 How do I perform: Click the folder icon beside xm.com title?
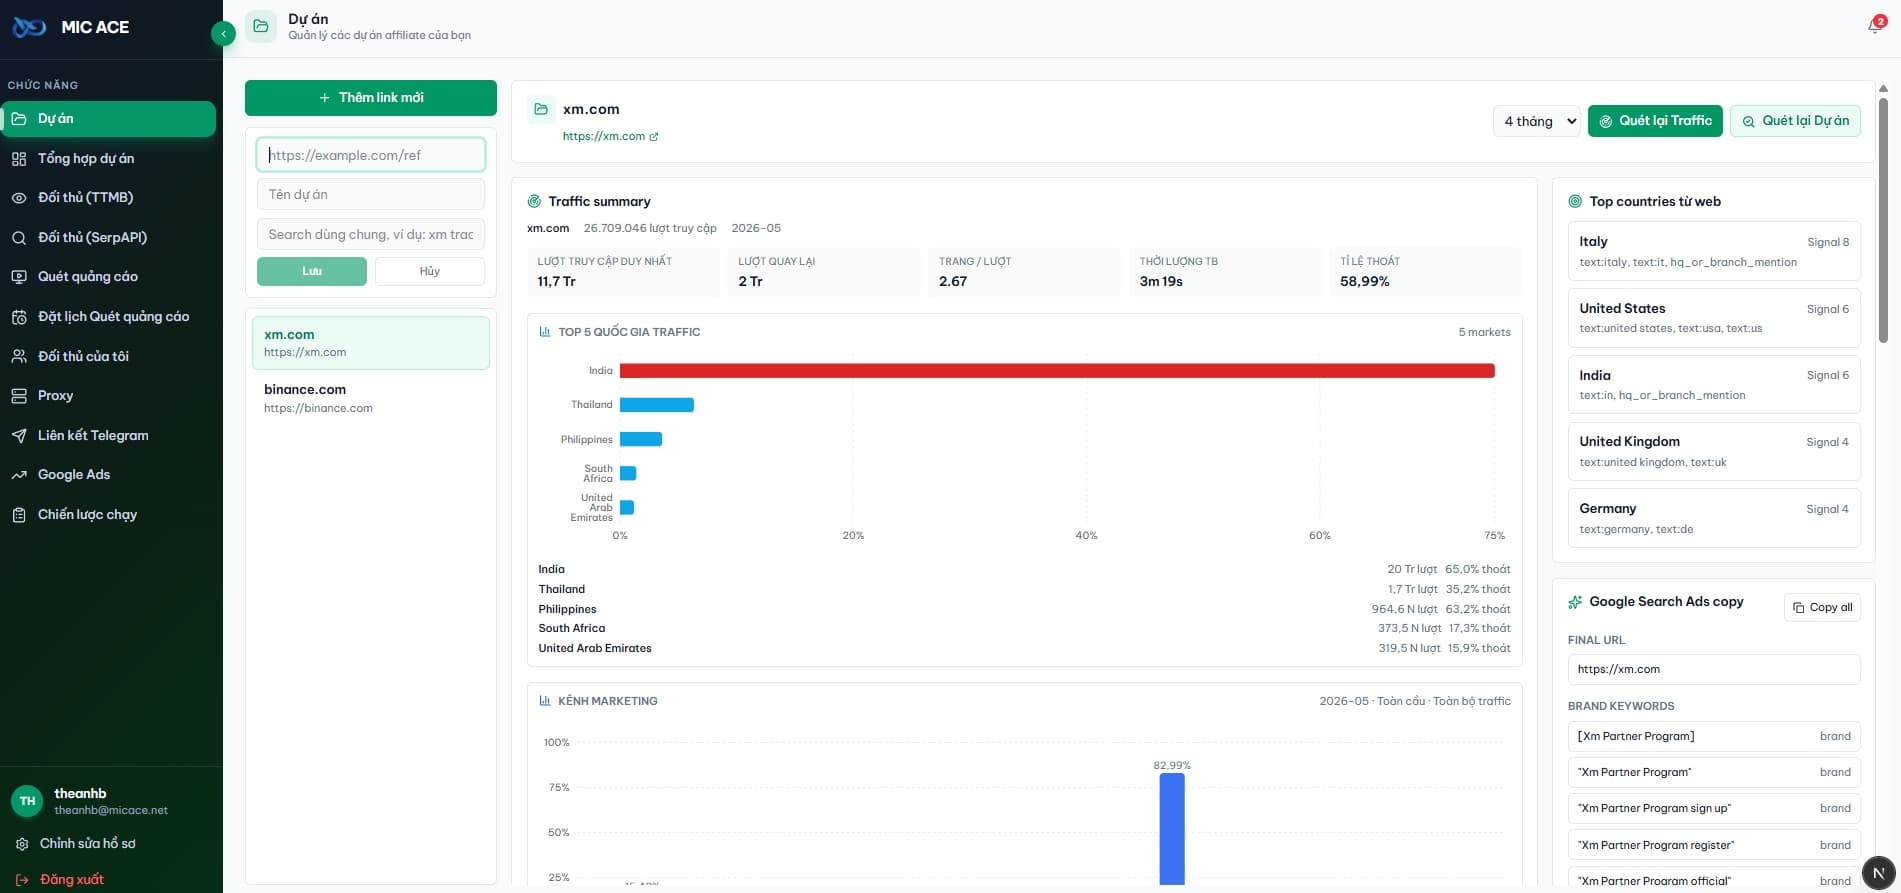click(541, 109)
